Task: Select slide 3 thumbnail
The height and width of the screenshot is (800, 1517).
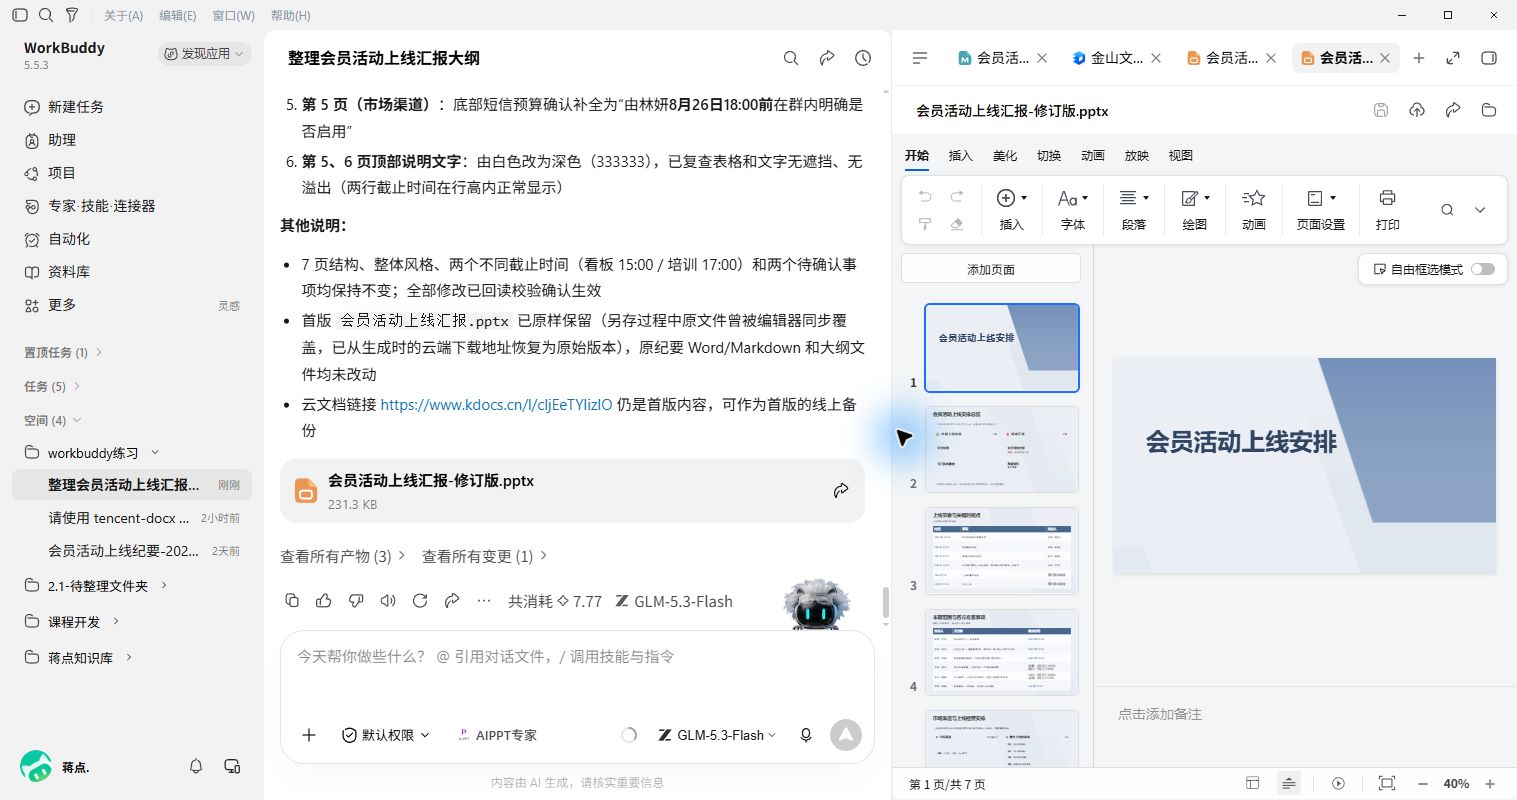Action: point(1002,550)
